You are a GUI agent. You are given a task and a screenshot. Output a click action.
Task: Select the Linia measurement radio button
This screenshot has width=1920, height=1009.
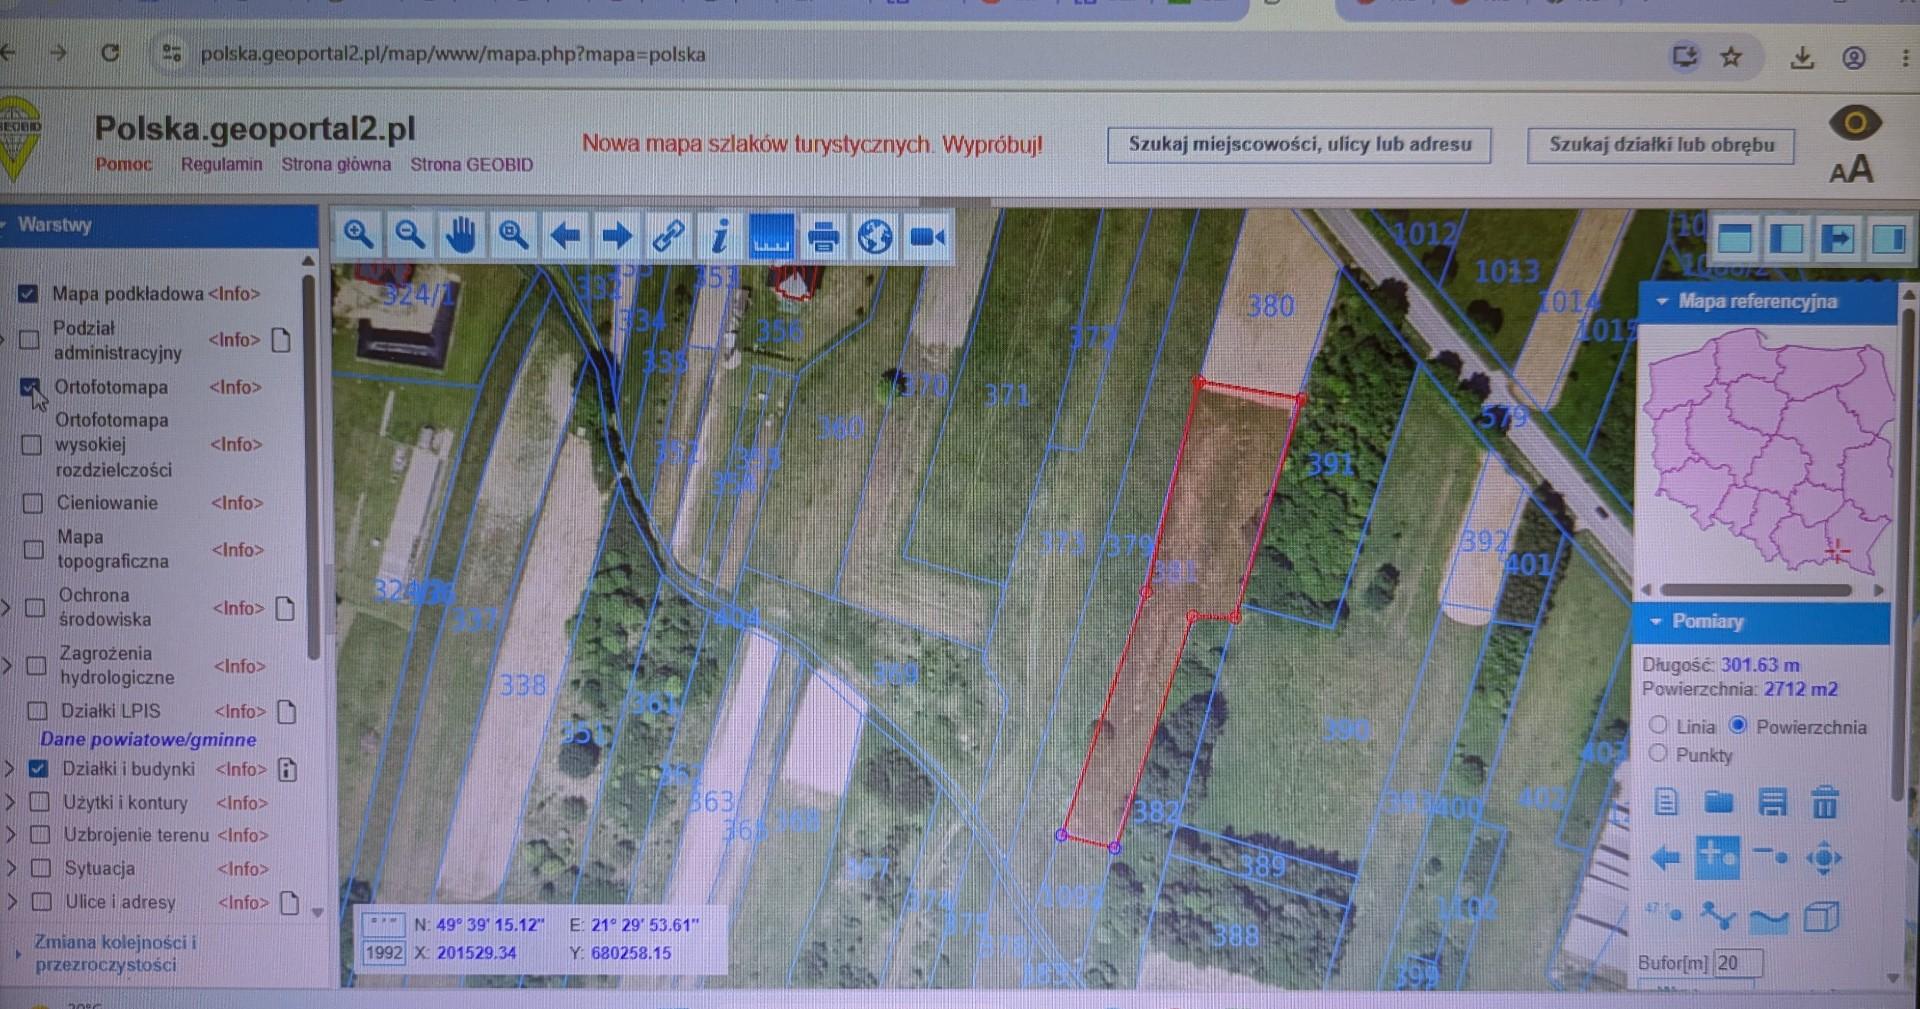click(x=1658, y=725)
